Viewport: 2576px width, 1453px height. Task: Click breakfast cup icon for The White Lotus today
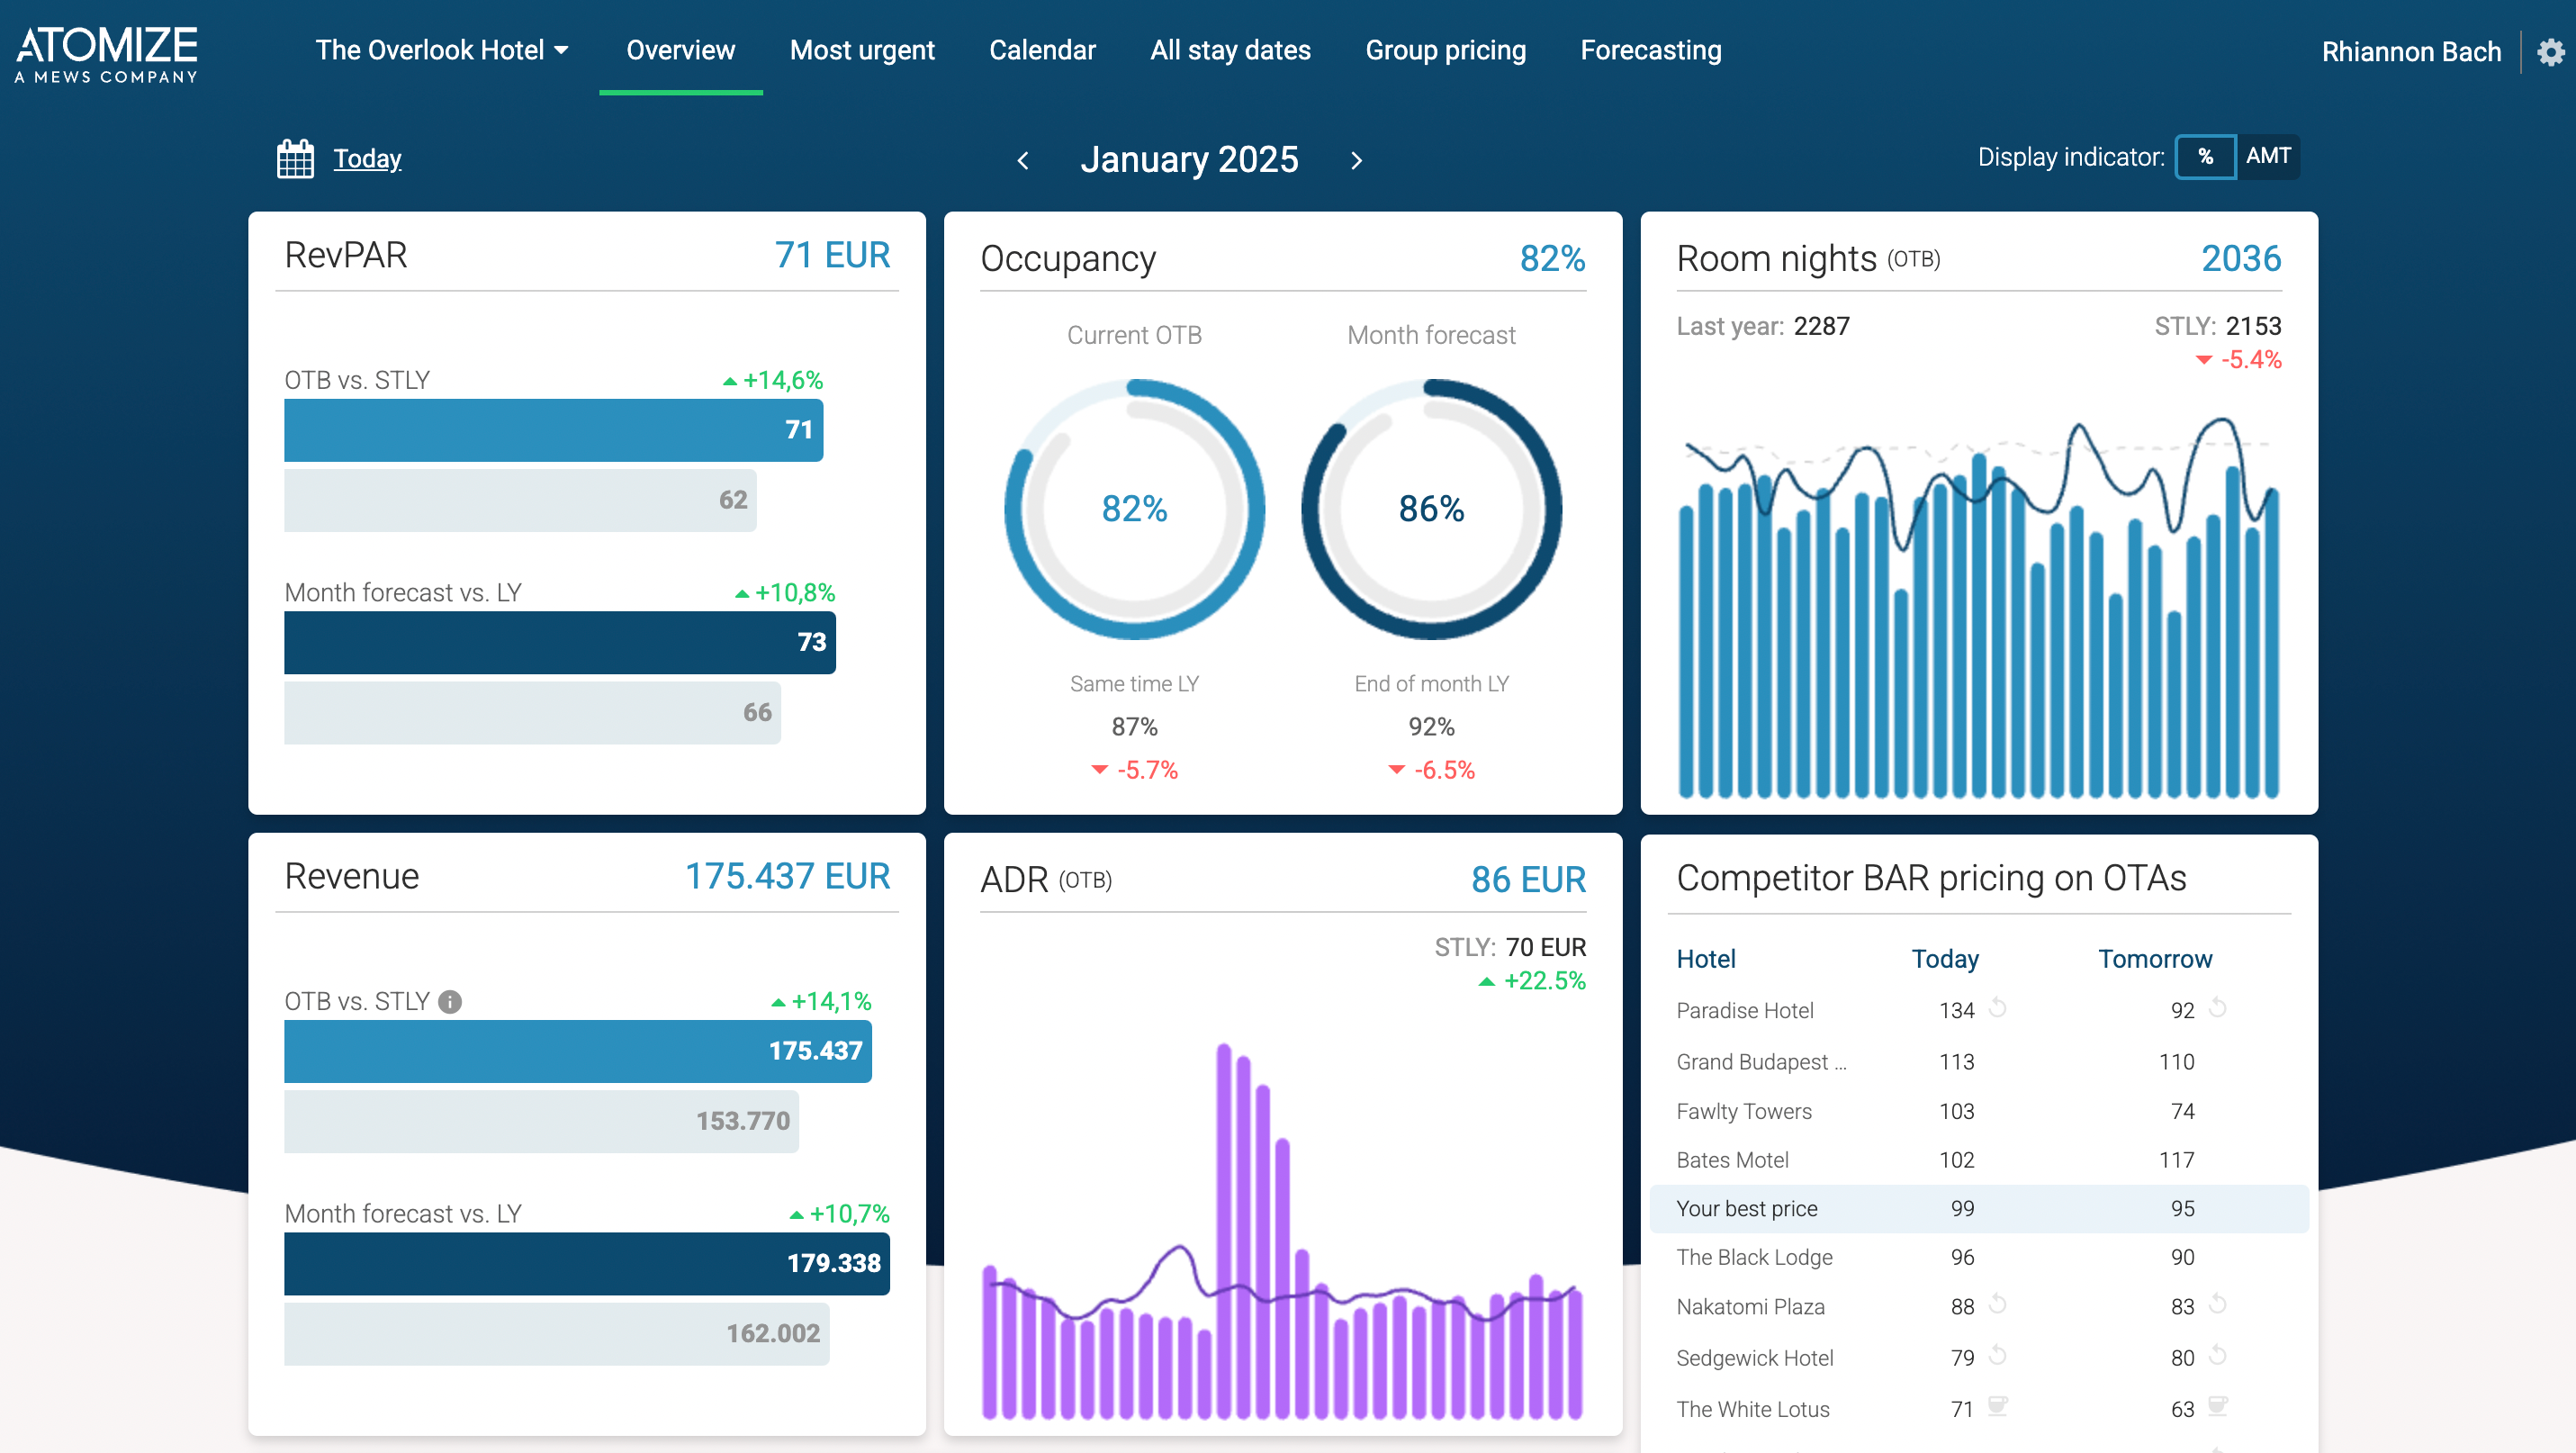pyautogui.click(x=1997, y=1406)
